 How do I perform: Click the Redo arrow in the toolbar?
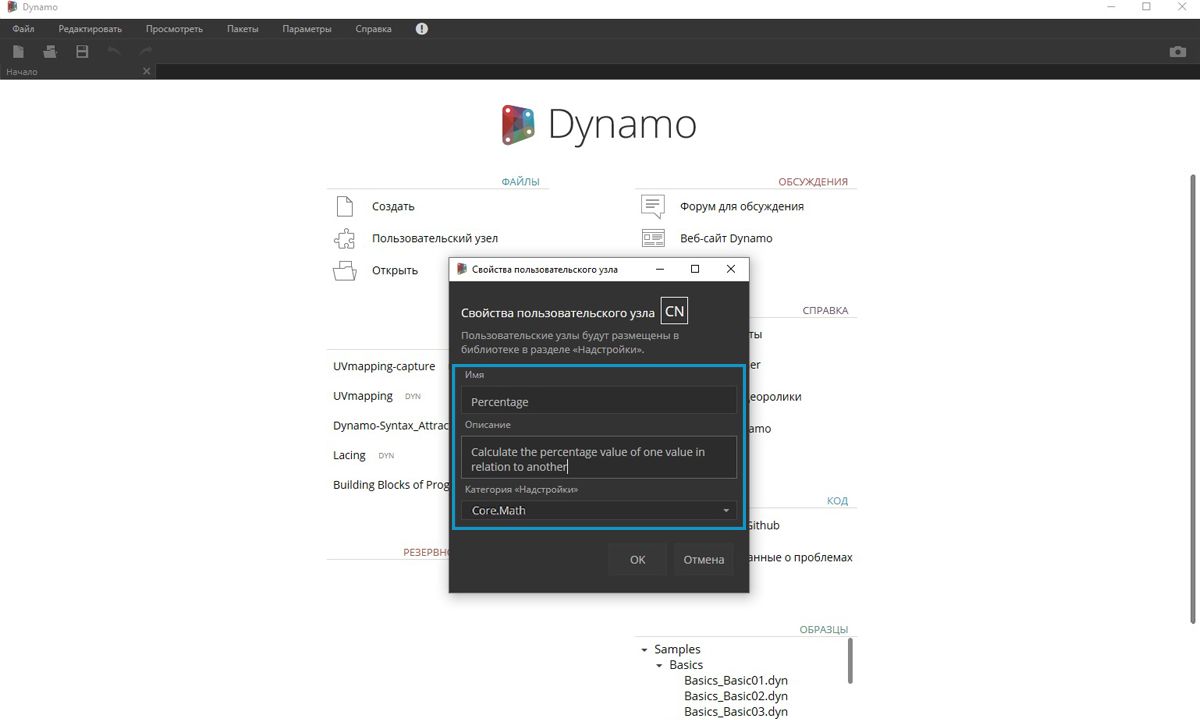pyautogui.click(x=146, y=51)
